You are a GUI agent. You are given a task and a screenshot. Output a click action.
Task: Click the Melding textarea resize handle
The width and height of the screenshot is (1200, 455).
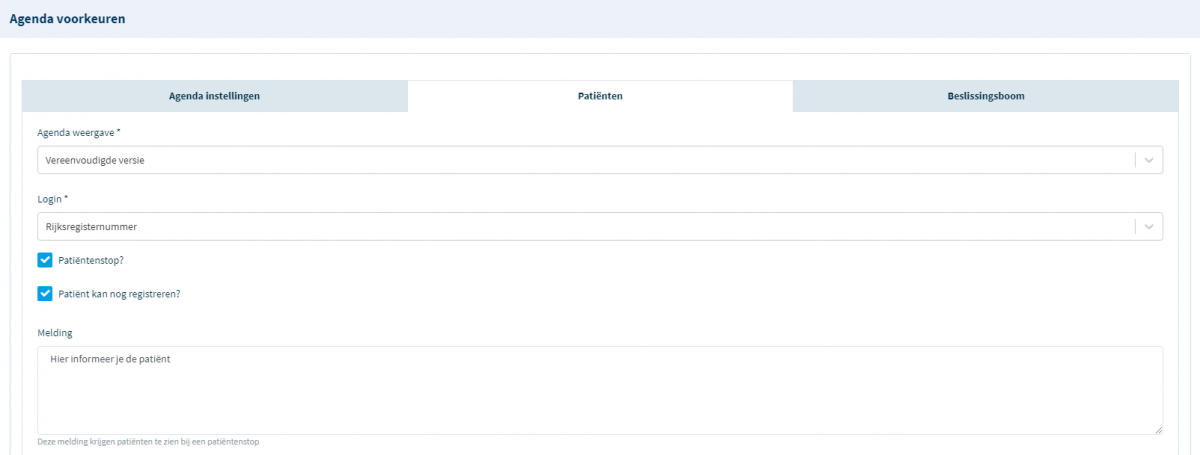(1157, 429)
